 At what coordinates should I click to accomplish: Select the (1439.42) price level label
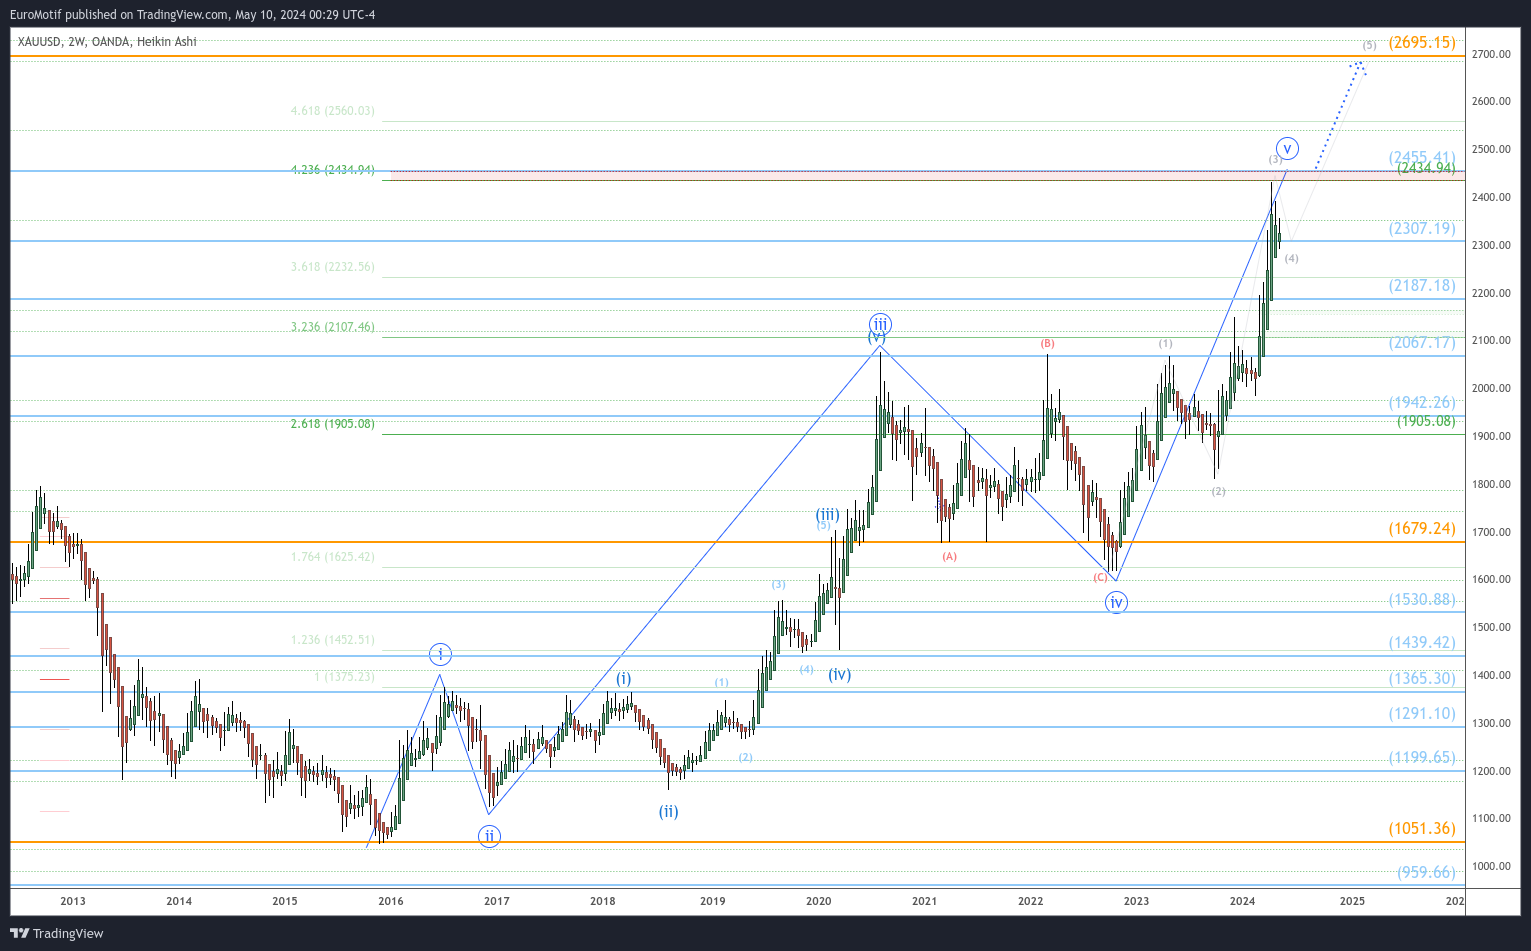[x=1422, y=642]
